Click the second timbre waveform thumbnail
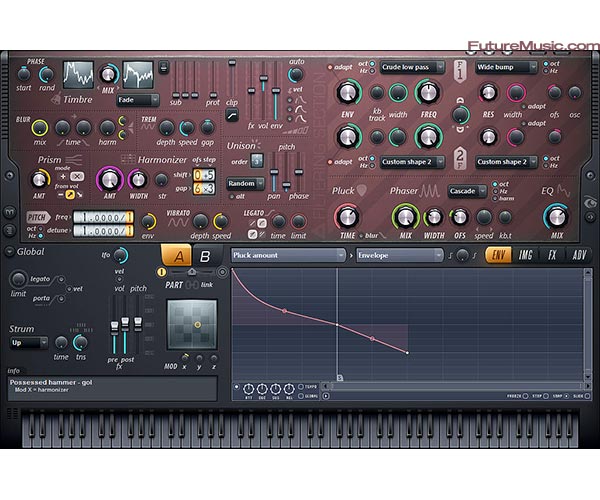 click(138, 75)
